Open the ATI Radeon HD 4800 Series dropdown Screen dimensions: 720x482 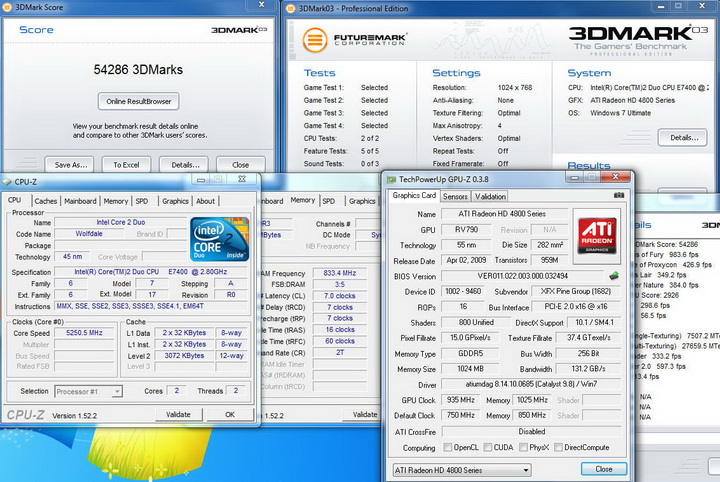tap(462, 470)
